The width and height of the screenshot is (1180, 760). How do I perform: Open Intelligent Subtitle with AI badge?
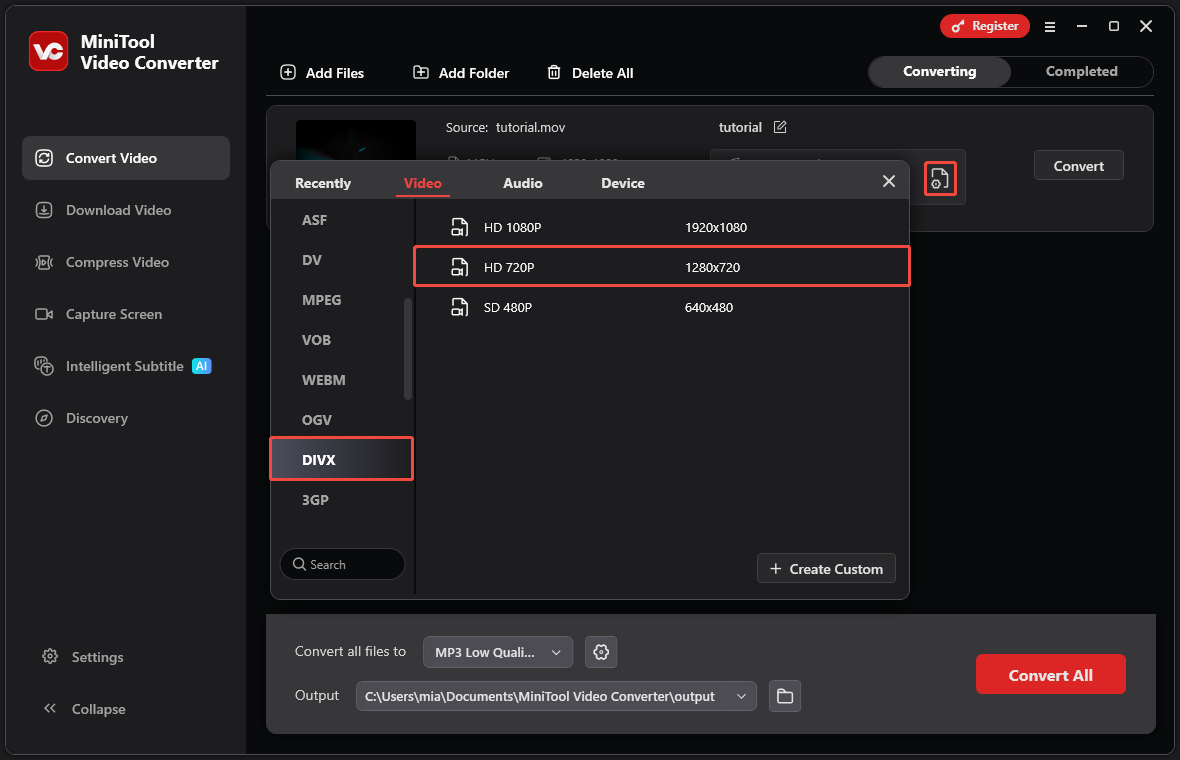point(44,366)
